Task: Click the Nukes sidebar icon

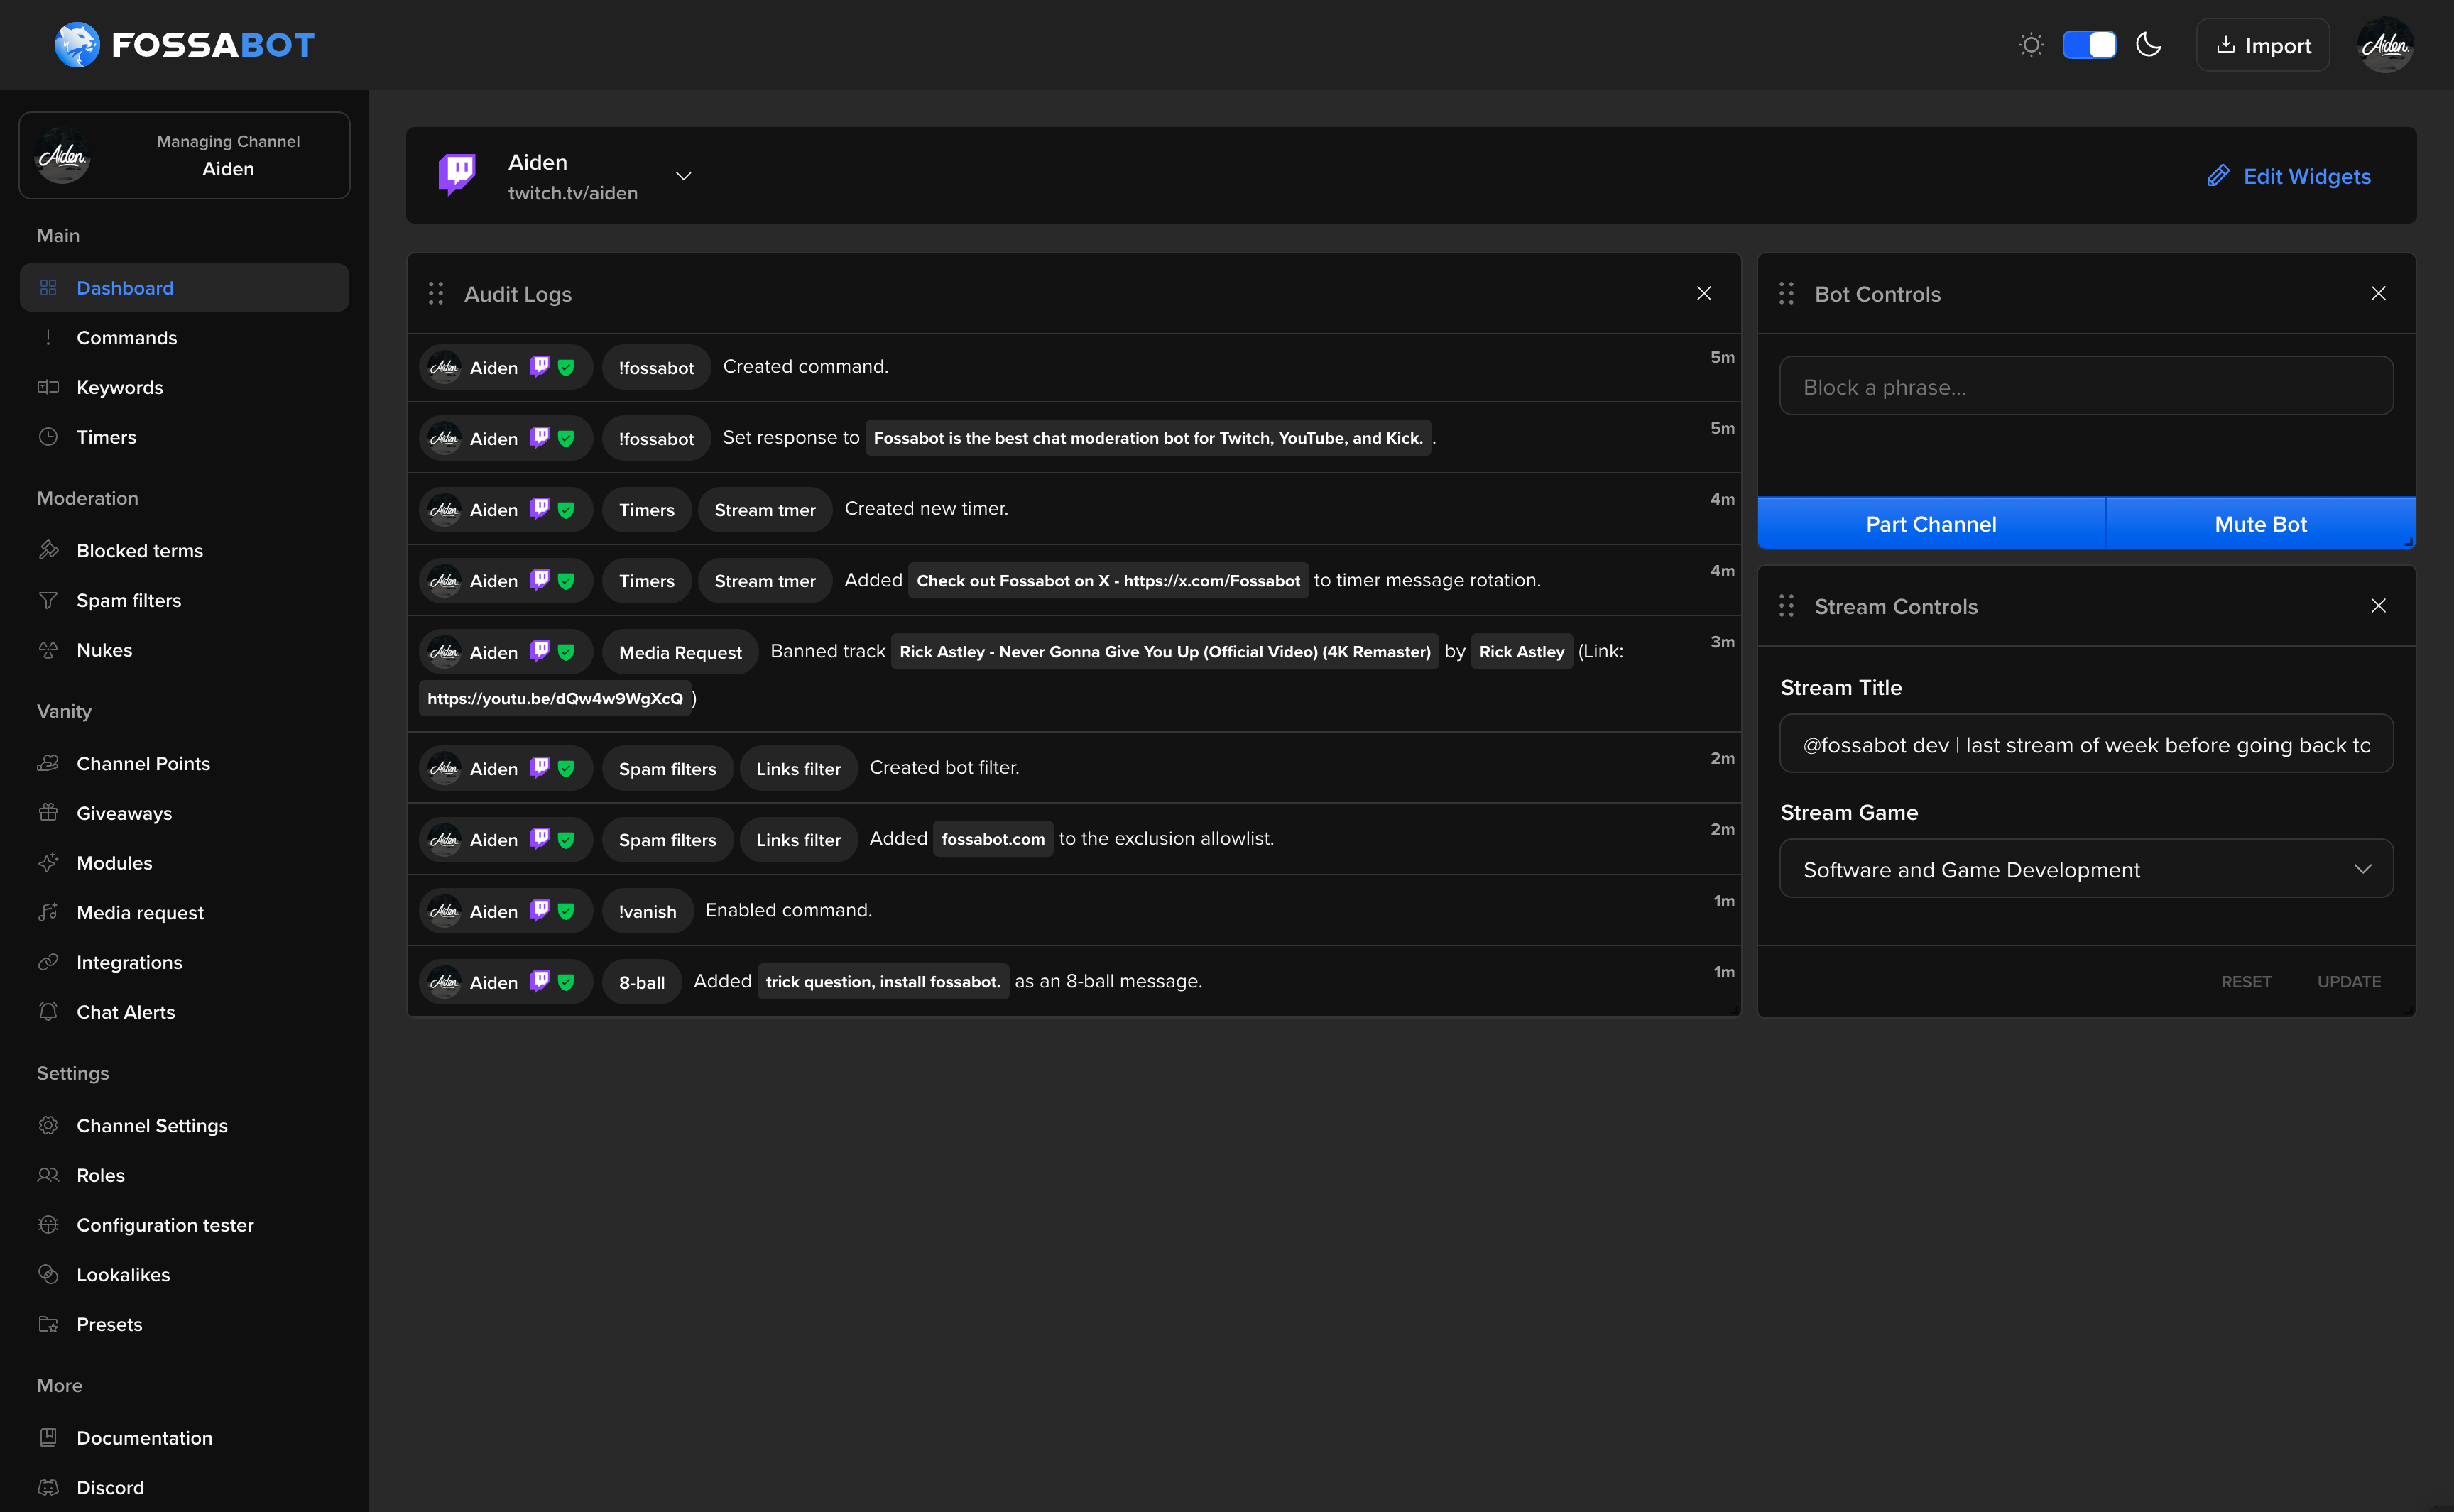Action: pyautogui.click(x=48, y=650)
